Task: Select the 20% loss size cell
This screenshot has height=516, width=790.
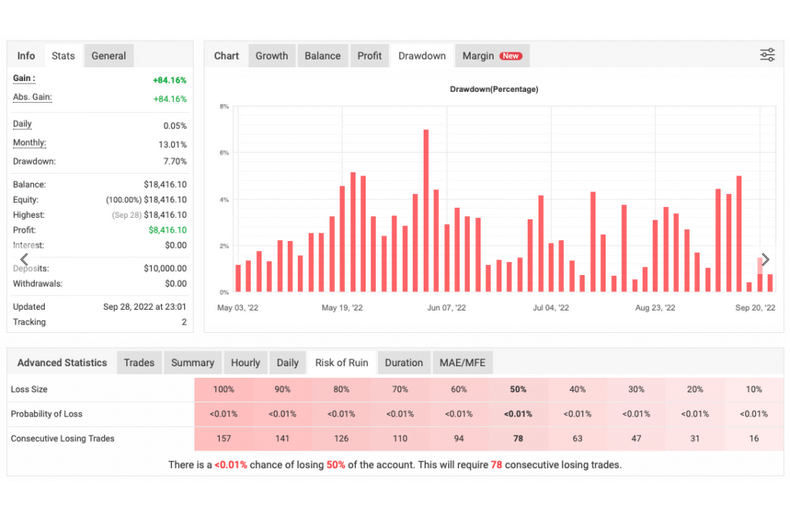Action: click(695, 389)
